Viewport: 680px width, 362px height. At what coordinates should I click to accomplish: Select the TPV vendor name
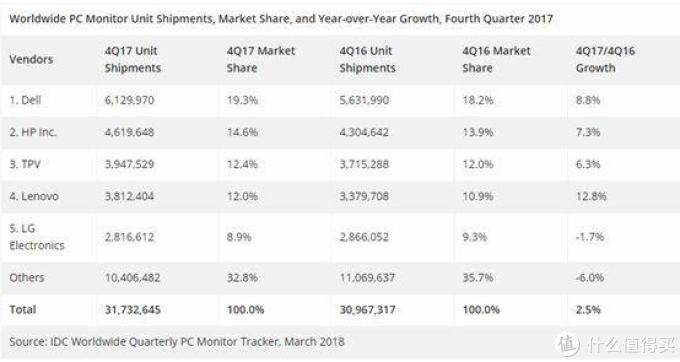[x=25, y=164]
